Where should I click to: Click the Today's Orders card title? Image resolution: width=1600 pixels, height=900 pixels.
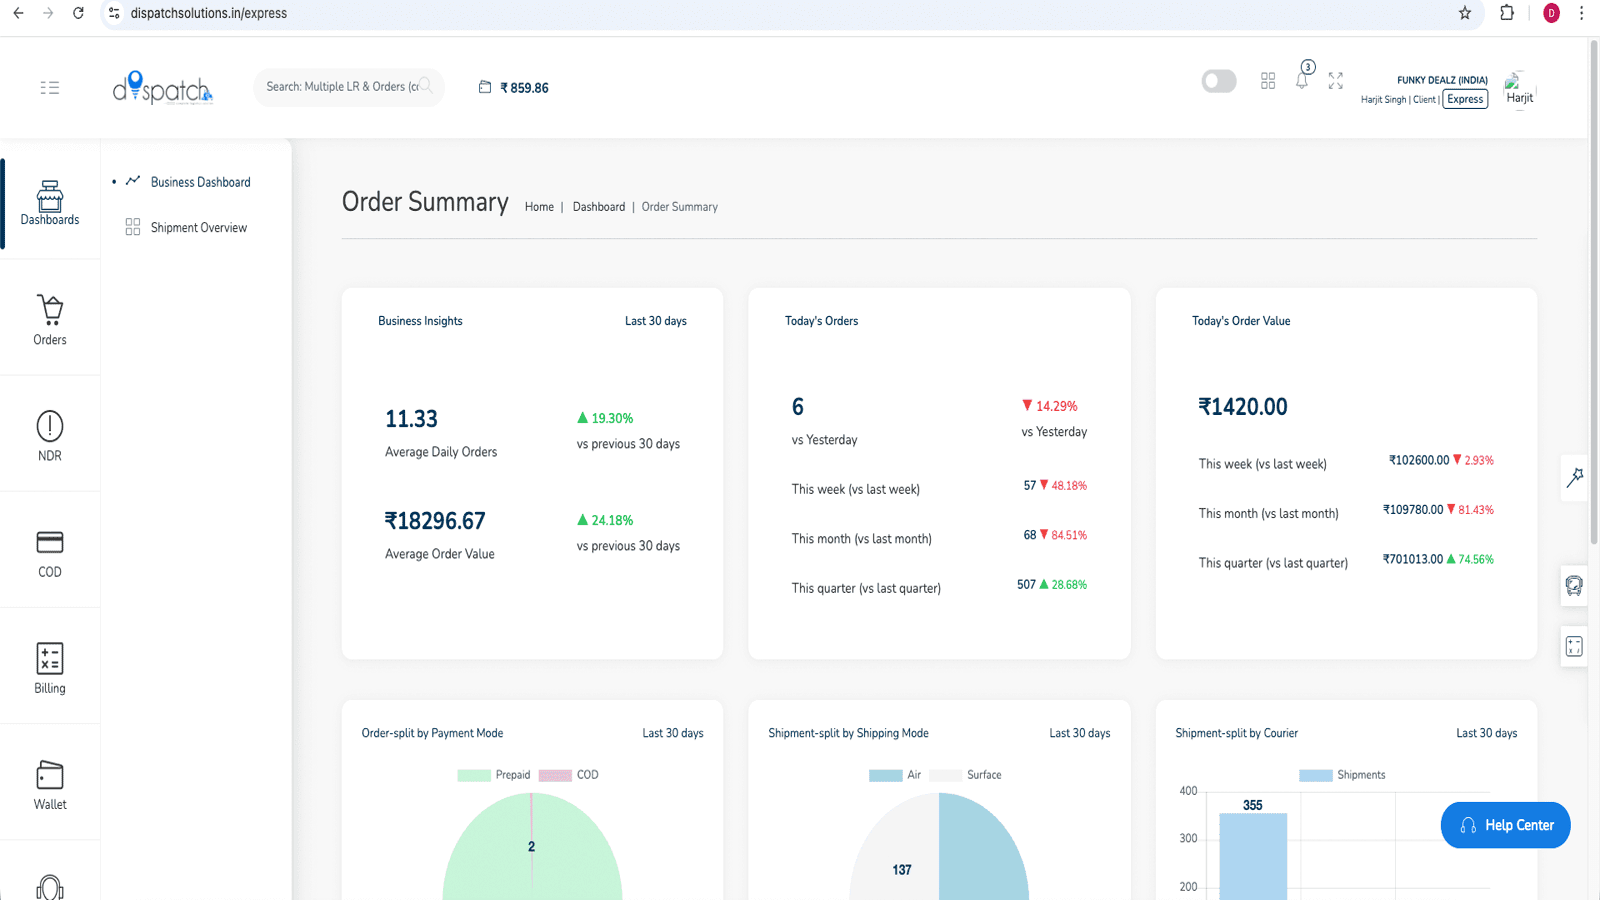click(821, 321)
